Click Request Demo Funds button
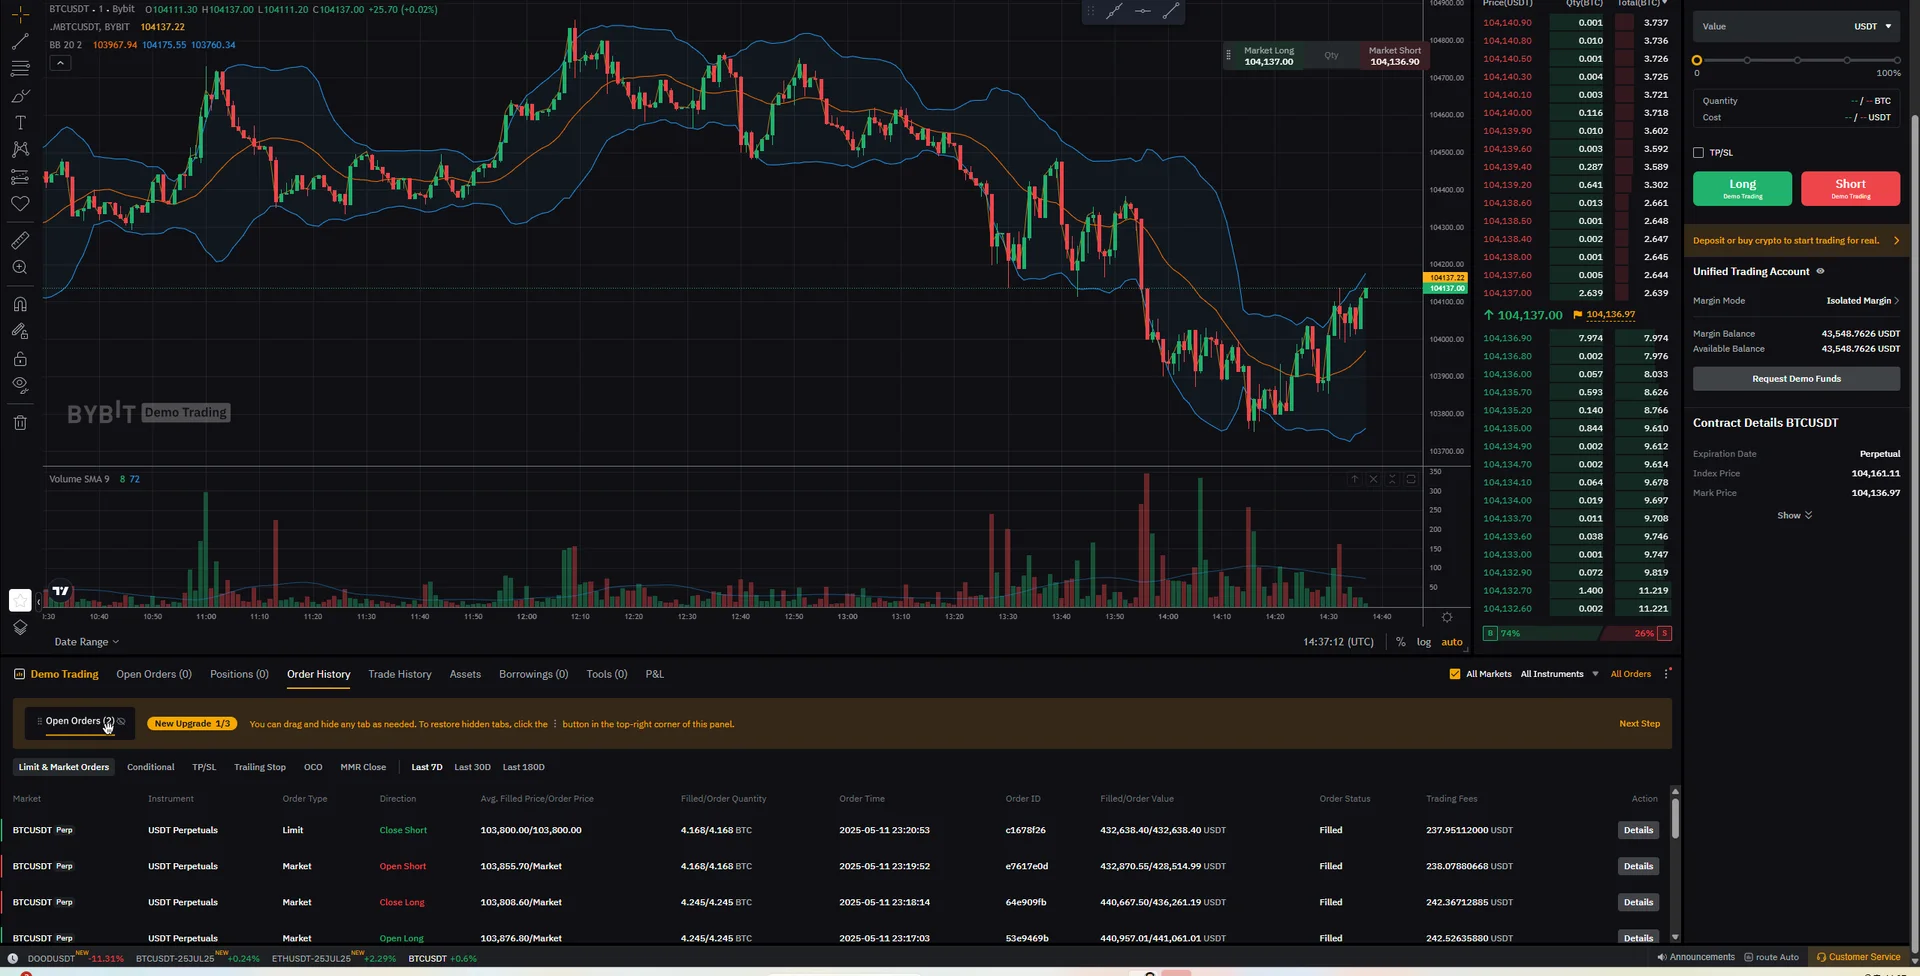Image resolution: width=1920 pixels, height=976 pixels. pyautogui.click(x=1796, y=379)
